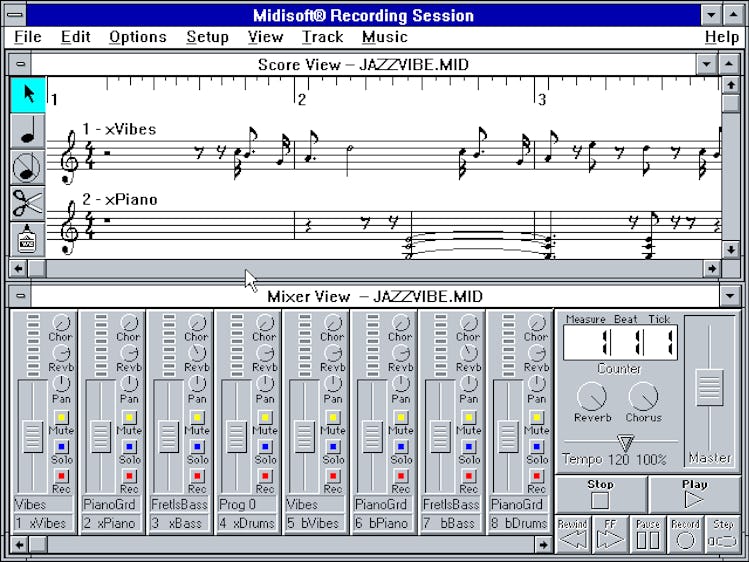
Task: Mute track 4 xDrums
Action: [x=265, y=417]
